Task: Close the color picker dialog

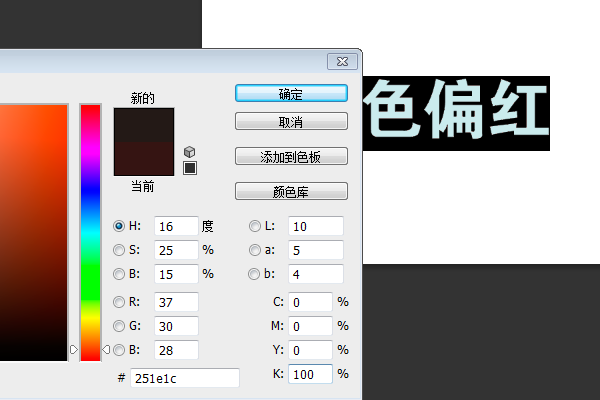Action: coord(342,62)
